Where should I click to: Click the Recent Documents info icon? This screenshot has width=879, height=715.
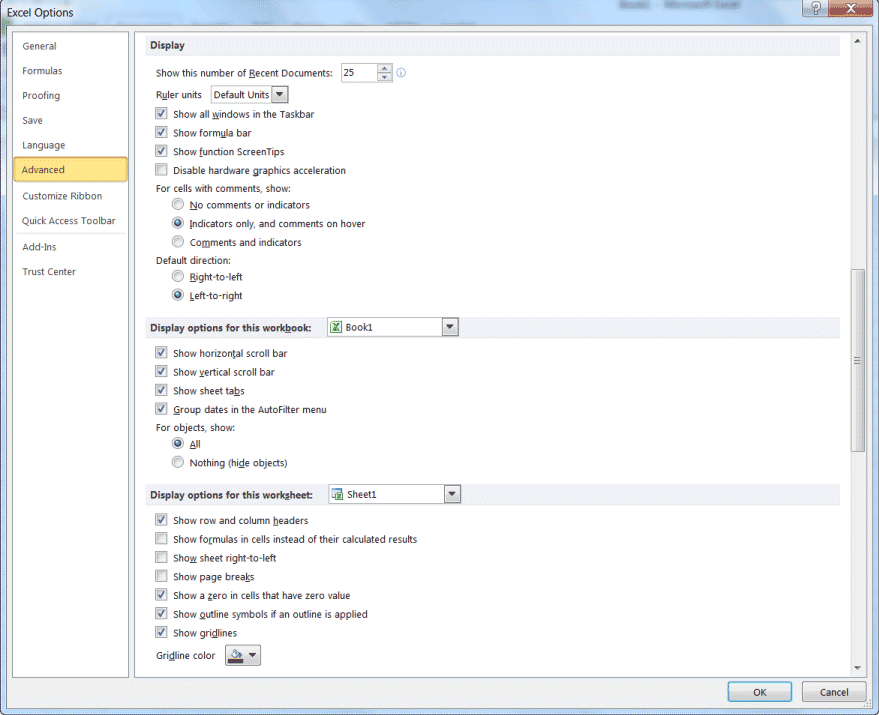click(x=401, y=73)
